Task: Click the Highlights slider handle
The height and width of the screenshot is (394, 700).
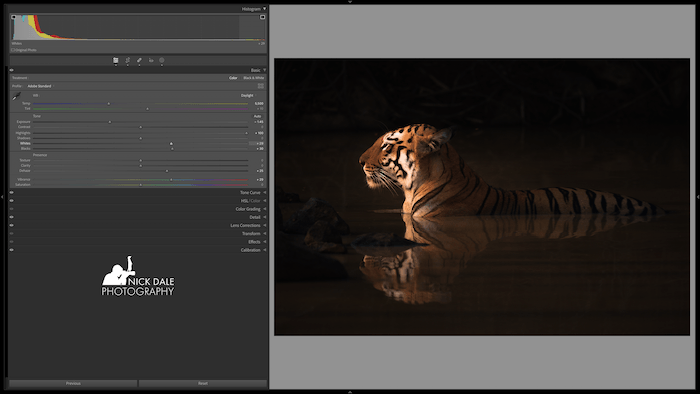Action: (x=246, y=133)
